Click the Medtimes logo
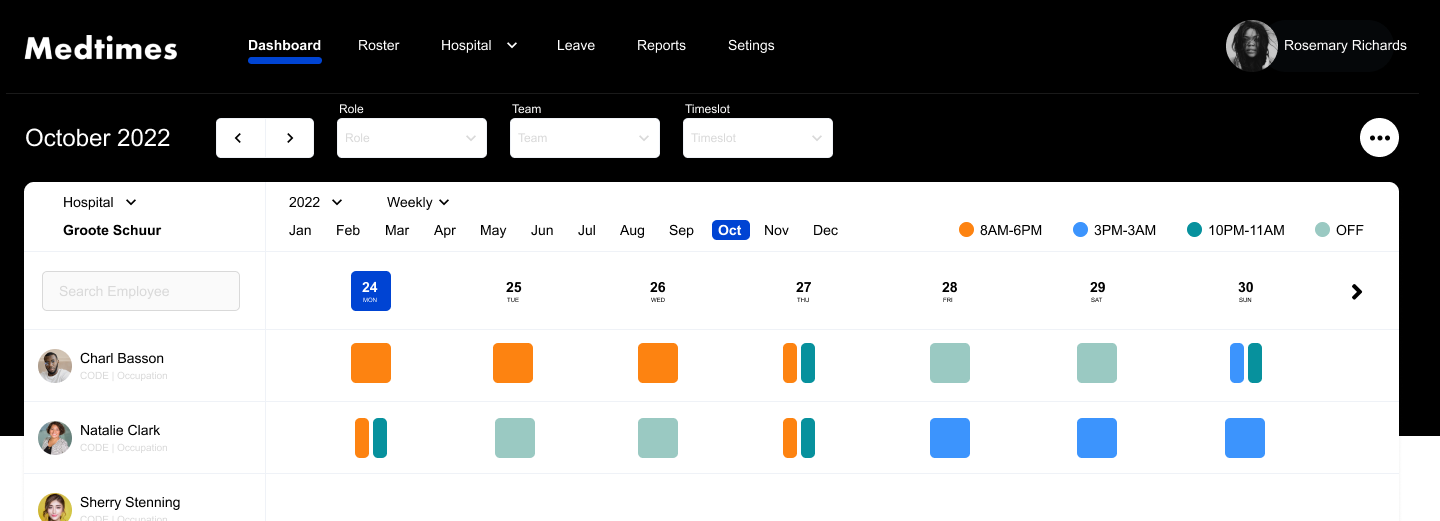 [x=101, y=47]
